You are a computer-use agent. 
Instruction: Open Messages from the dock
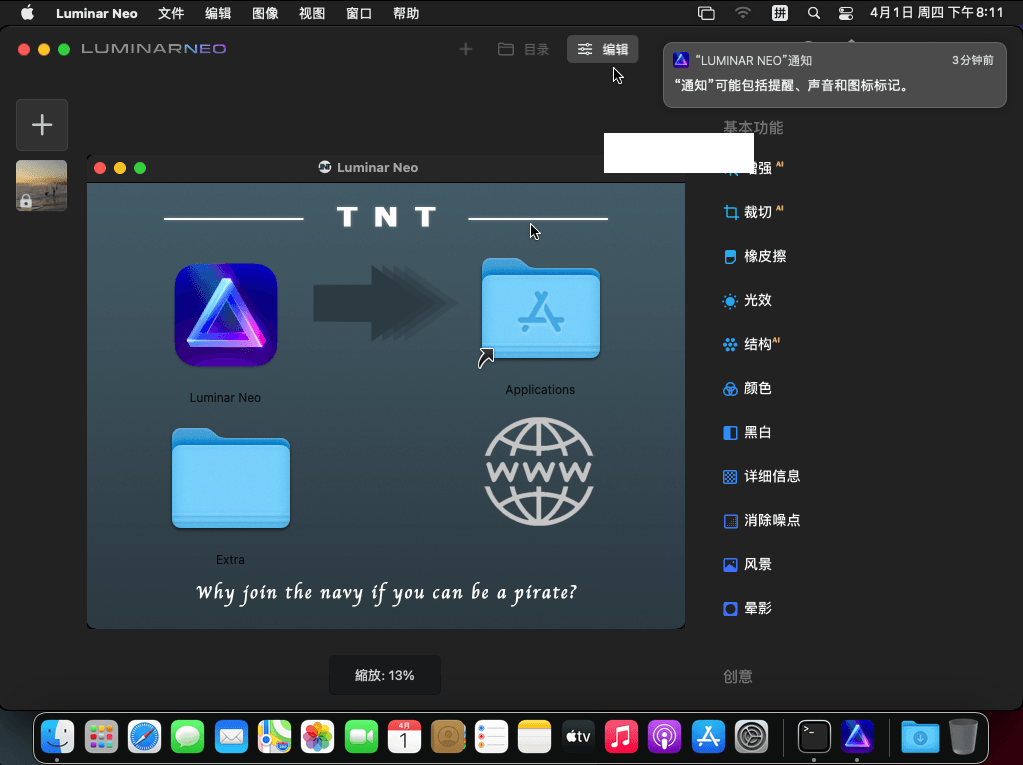187,737
